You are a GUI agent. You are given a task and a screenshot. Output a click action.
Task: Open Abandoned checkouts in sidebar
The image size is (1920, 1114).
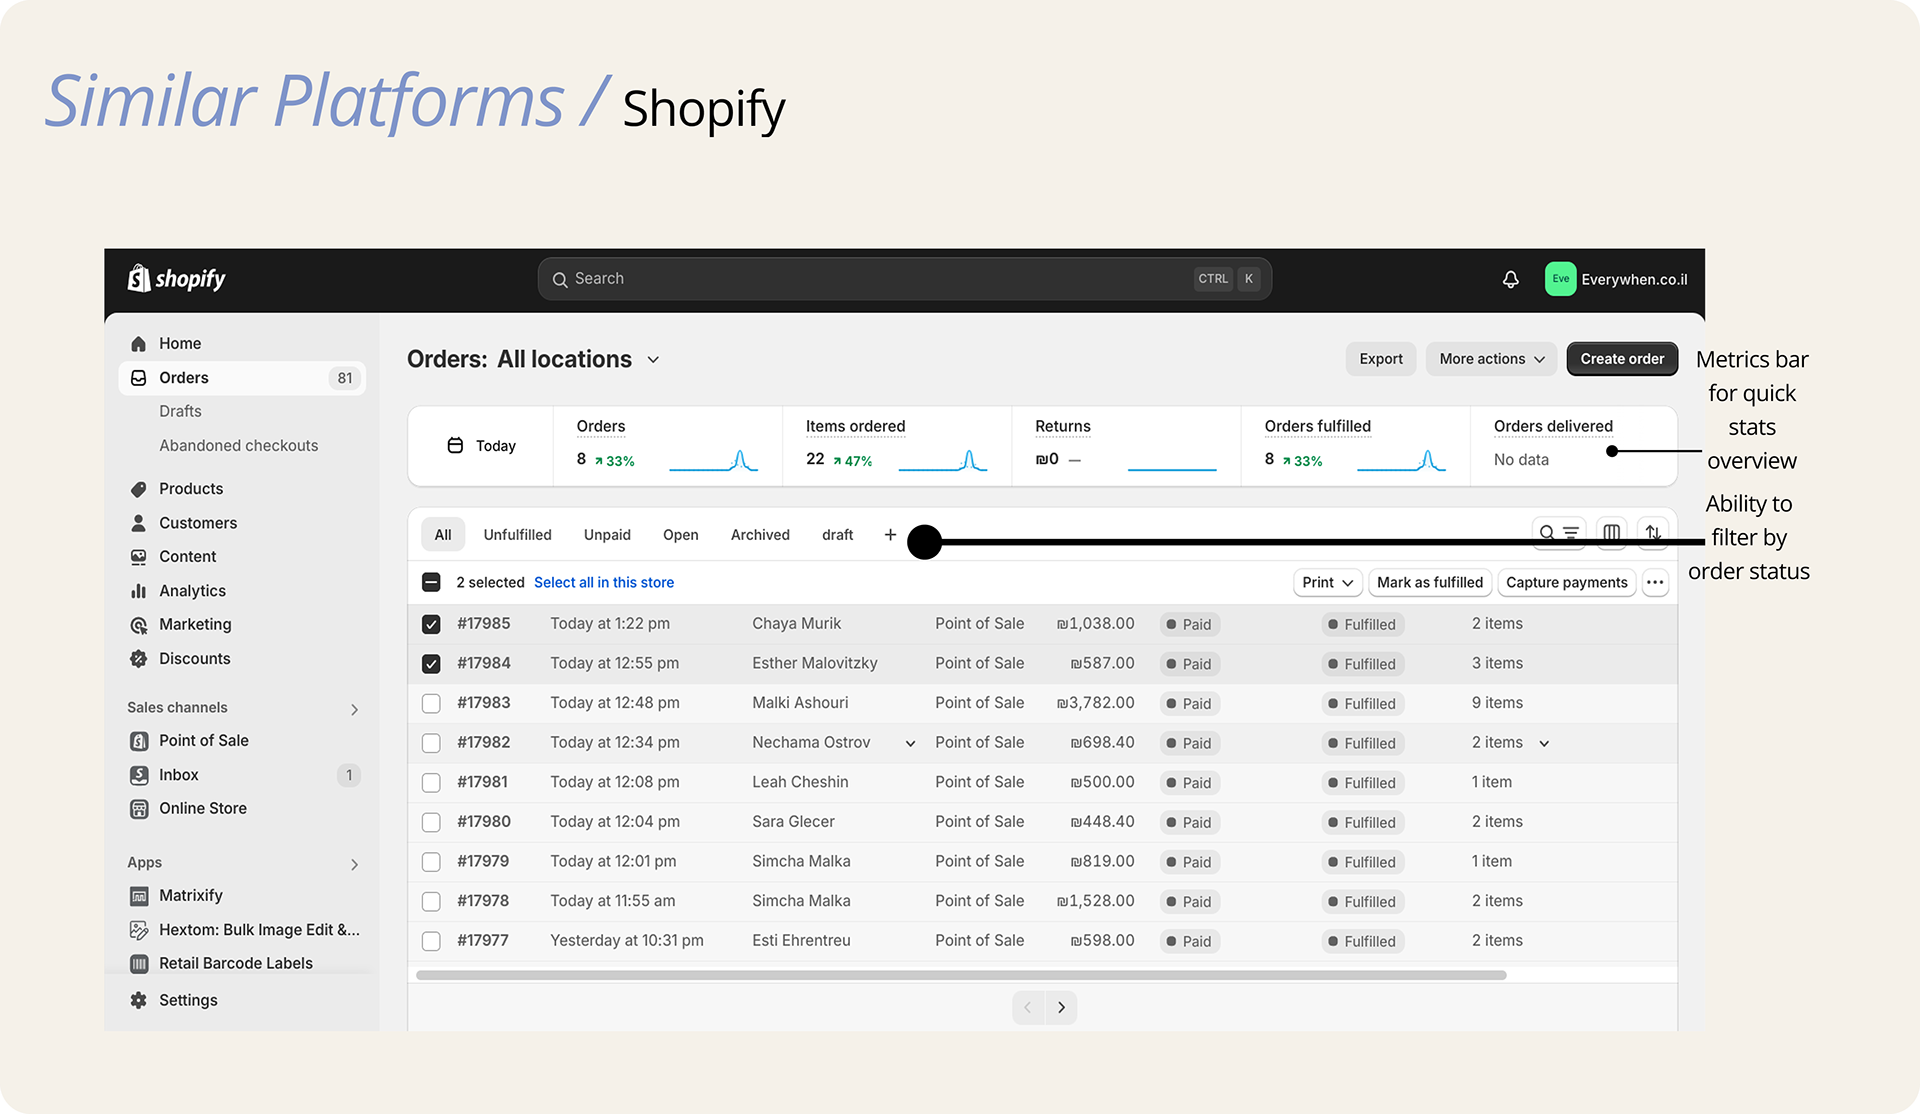(x=238, y=446)
